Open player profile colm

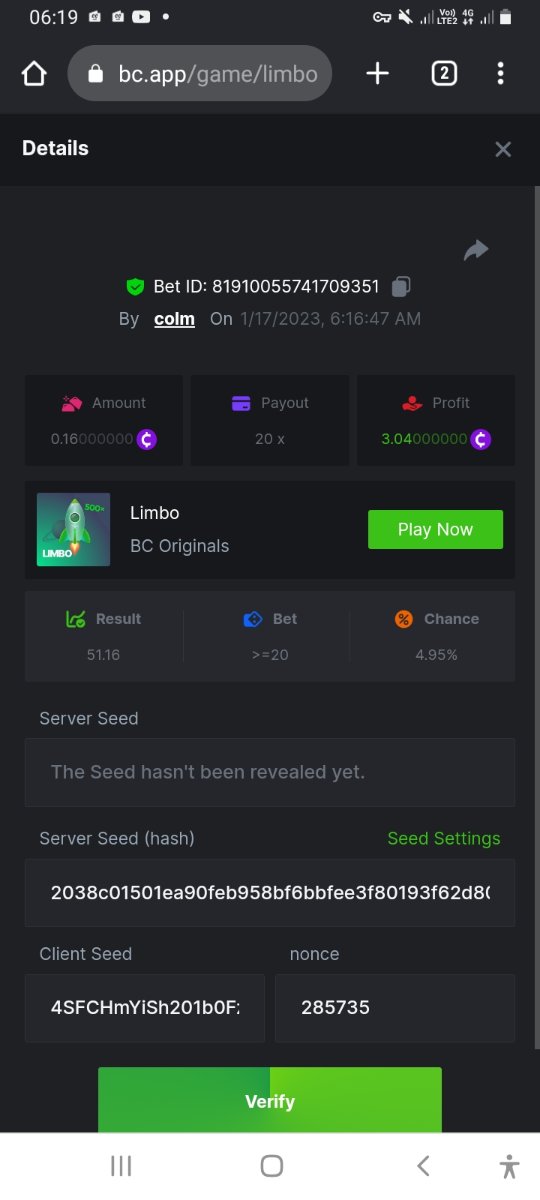[x=174, y=319]
